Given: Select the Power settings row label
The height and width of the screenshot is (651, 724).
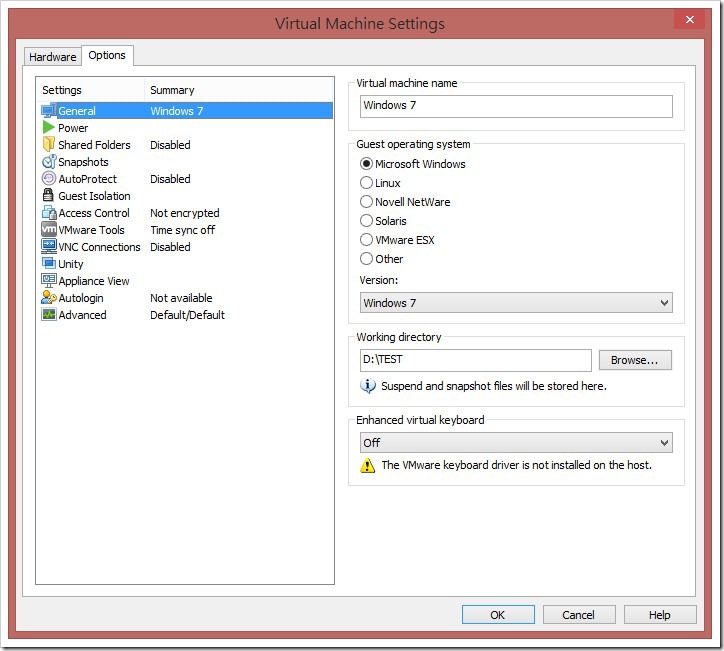Looking at the screenshot, I should pos(73,128).
